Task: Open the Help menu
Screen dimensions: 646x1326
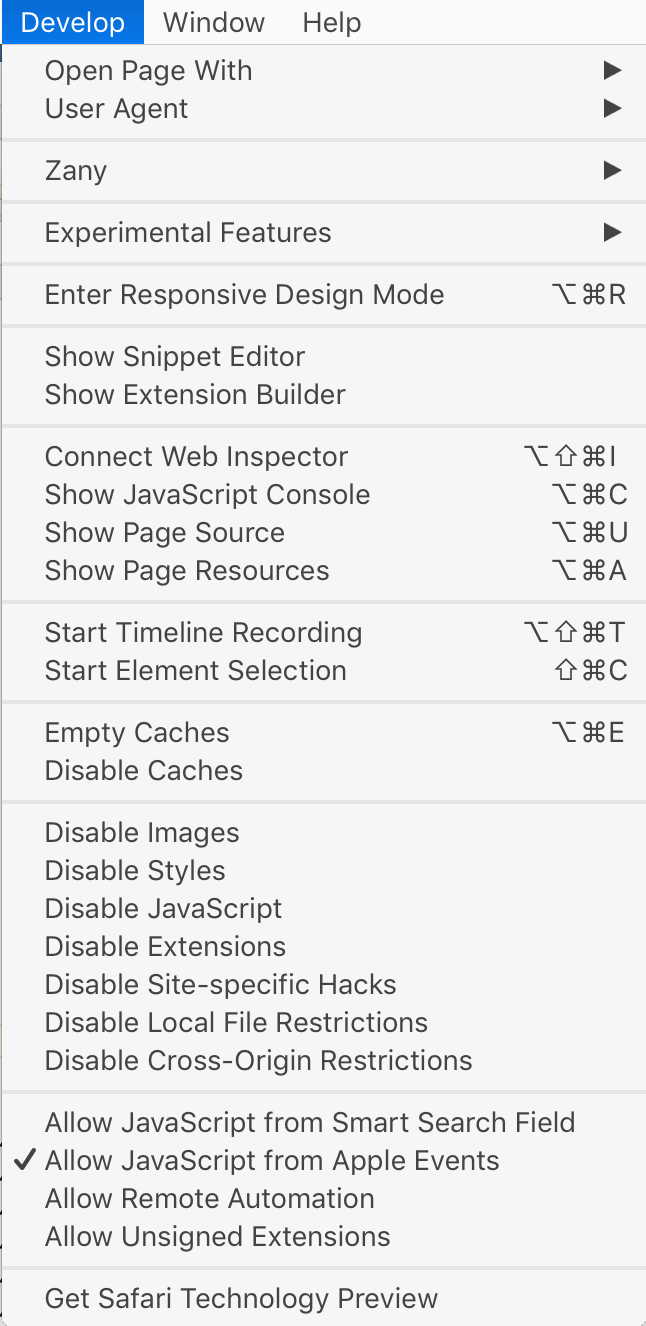Action: (331, 22)
